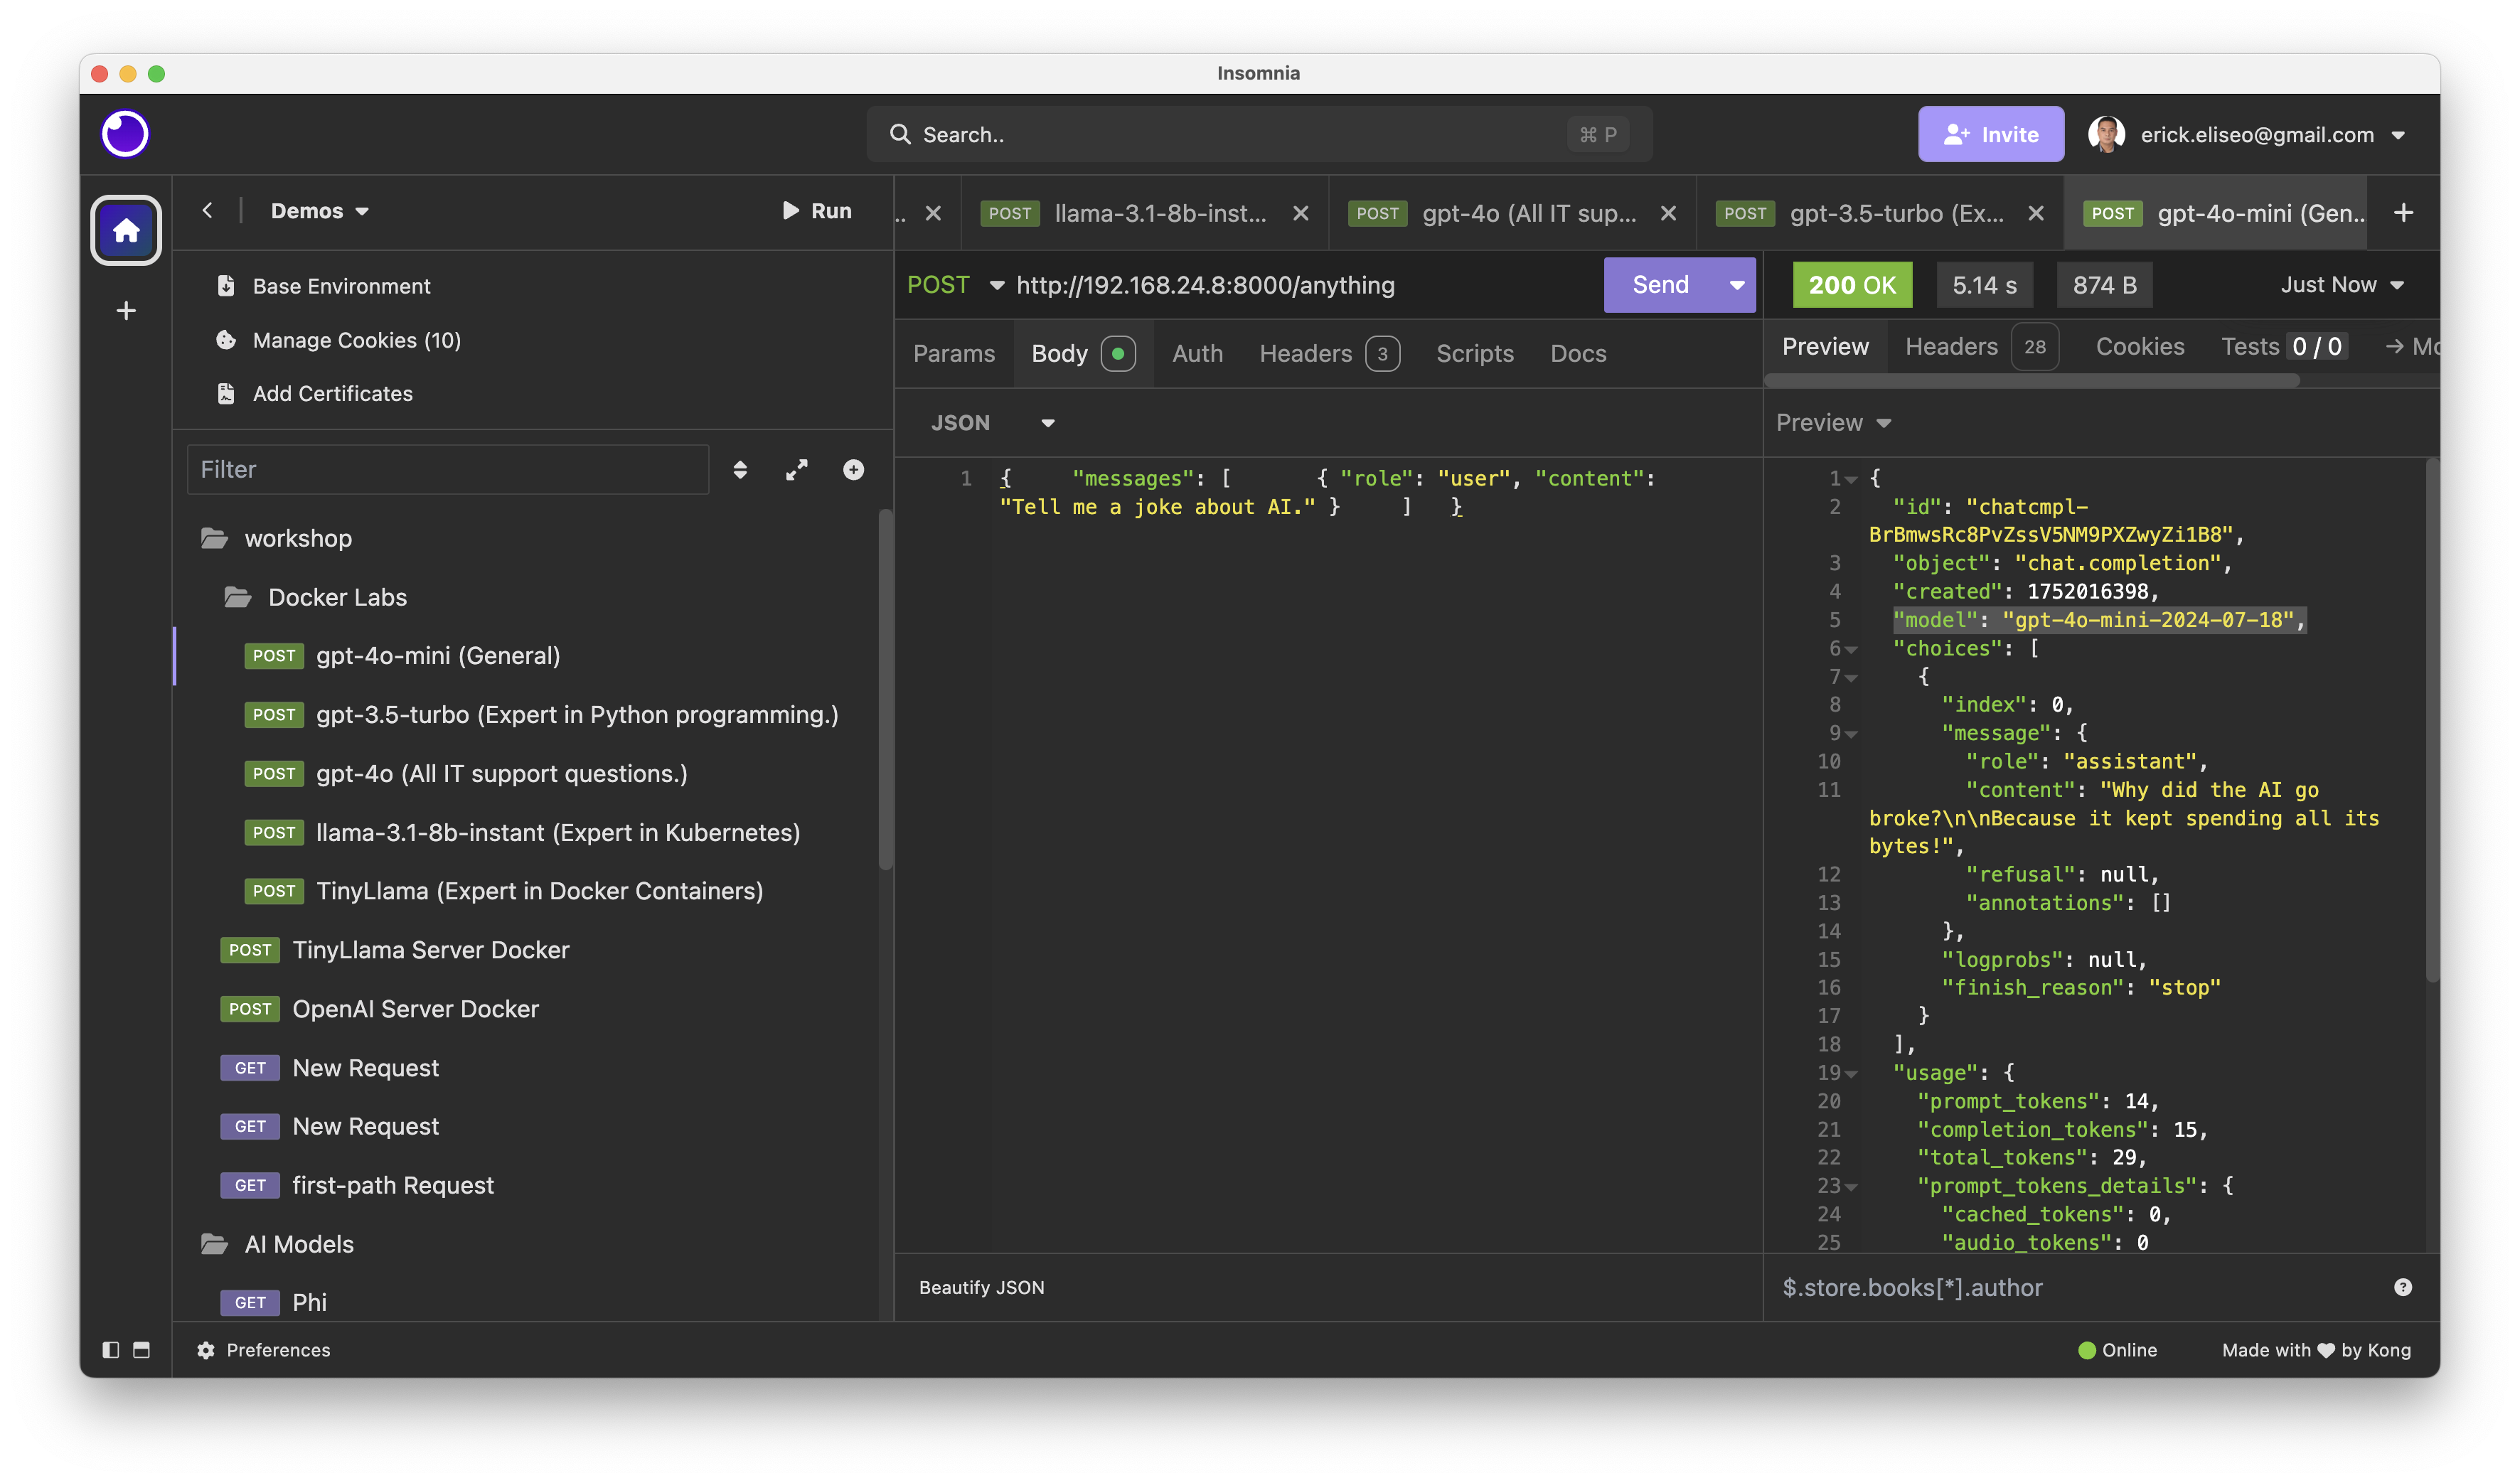
Task: Open sort order icon beside filter
Action: (740, 470)
